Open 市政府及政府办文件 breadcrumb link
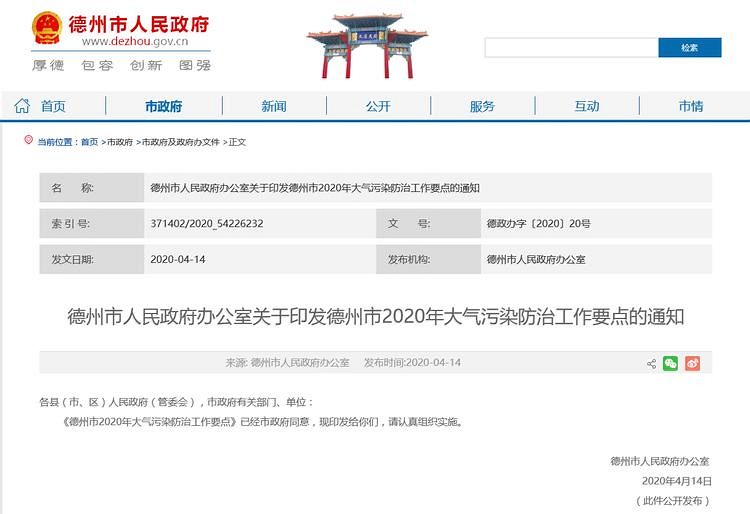750x514 pixels. pyautogui.click(x=181, y=142)
